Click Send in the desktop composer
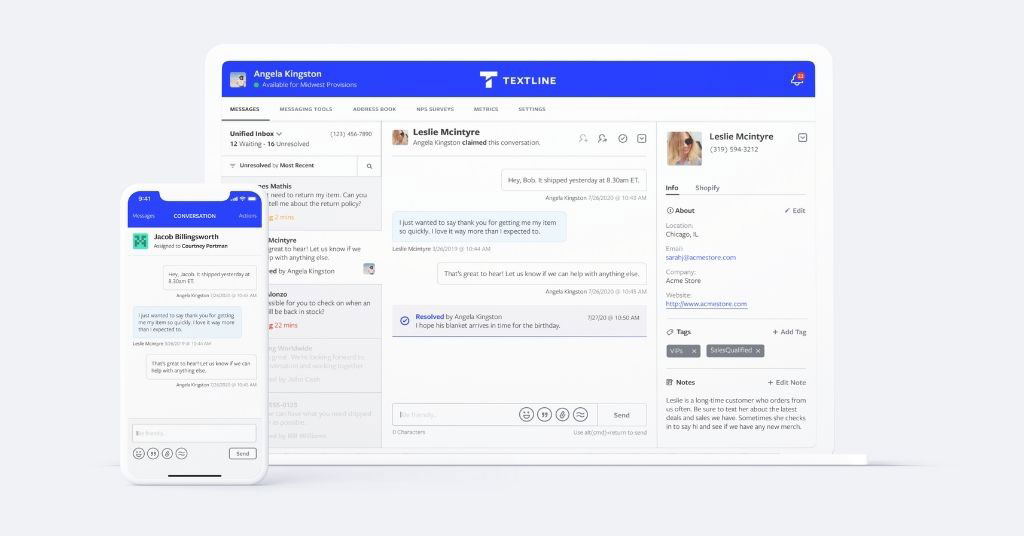Image resolution: width=1024 pixels, height=536 pixels. [x=622, y=415]
